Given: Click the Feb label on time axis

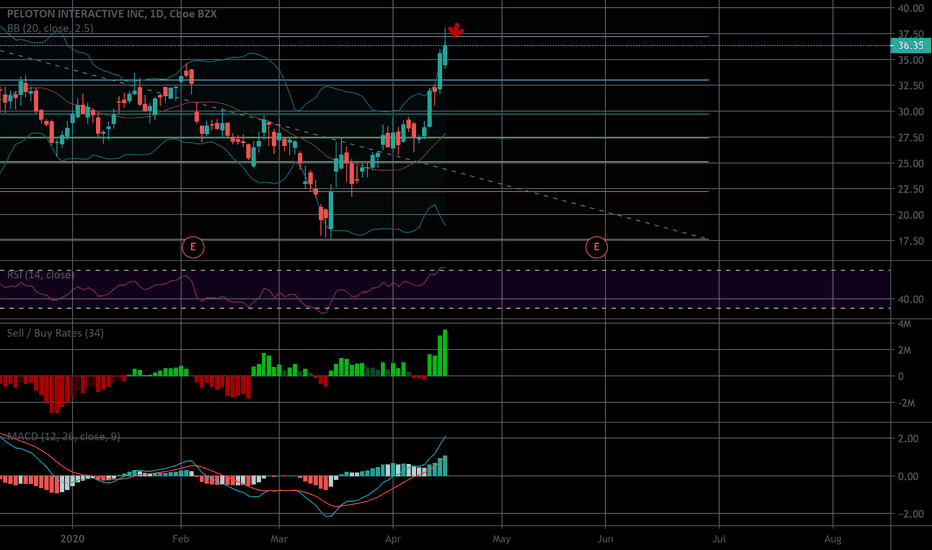Looking at the screenshot, I should click(181, 539).
